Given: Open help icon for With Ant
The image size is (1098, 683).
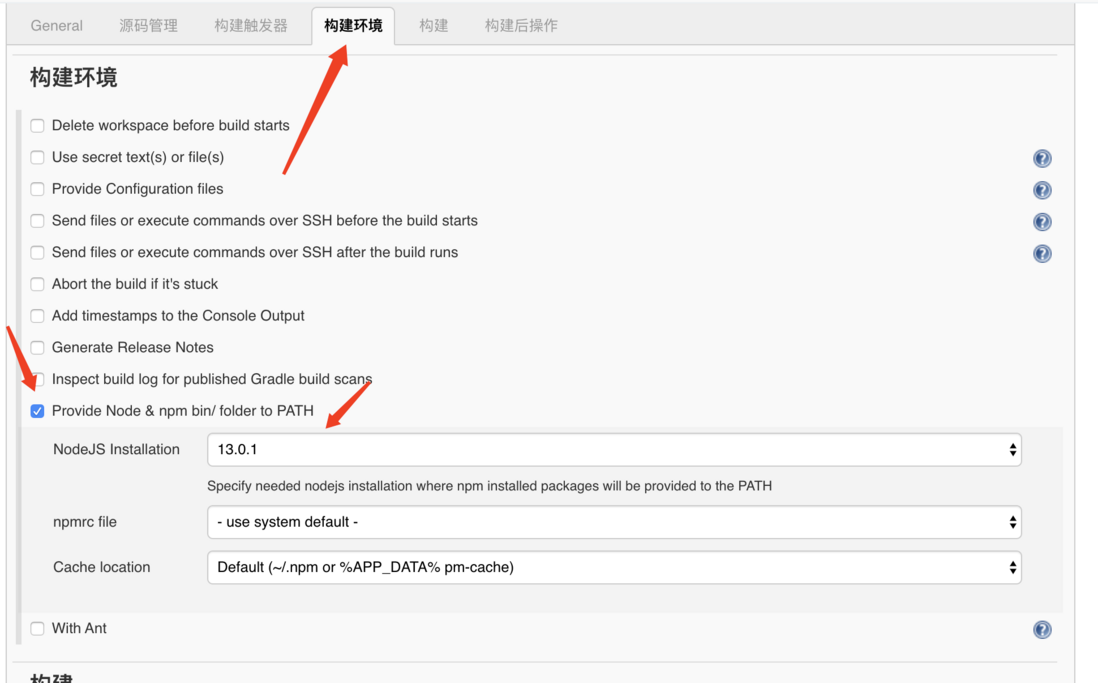Looking at the screenshot, I should (1042, 630).
